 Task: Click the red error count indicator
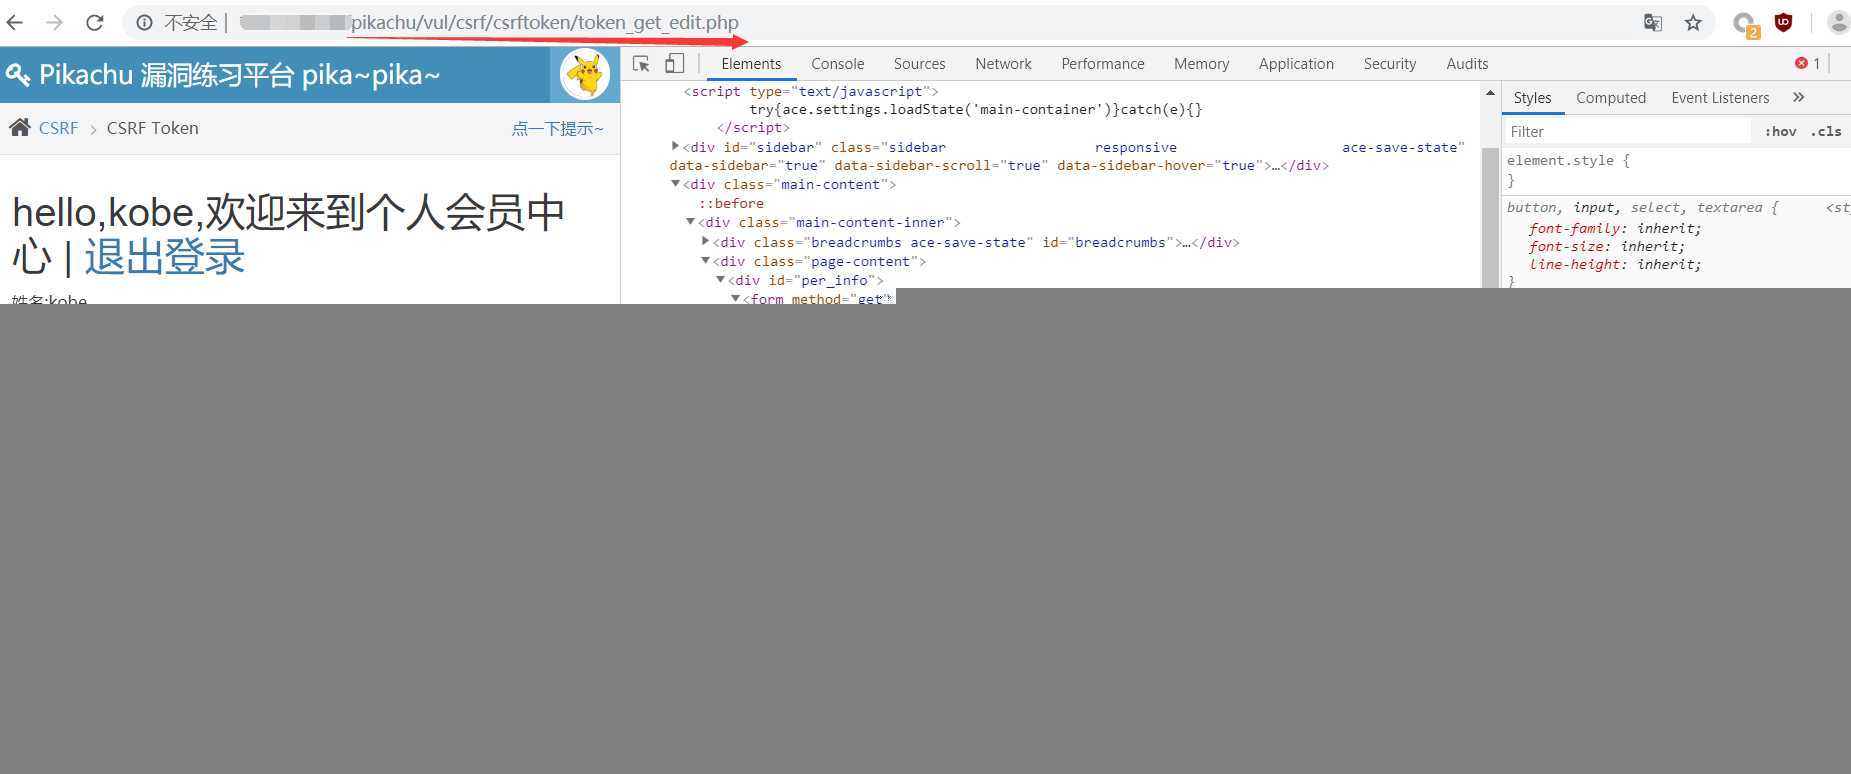1808,63
